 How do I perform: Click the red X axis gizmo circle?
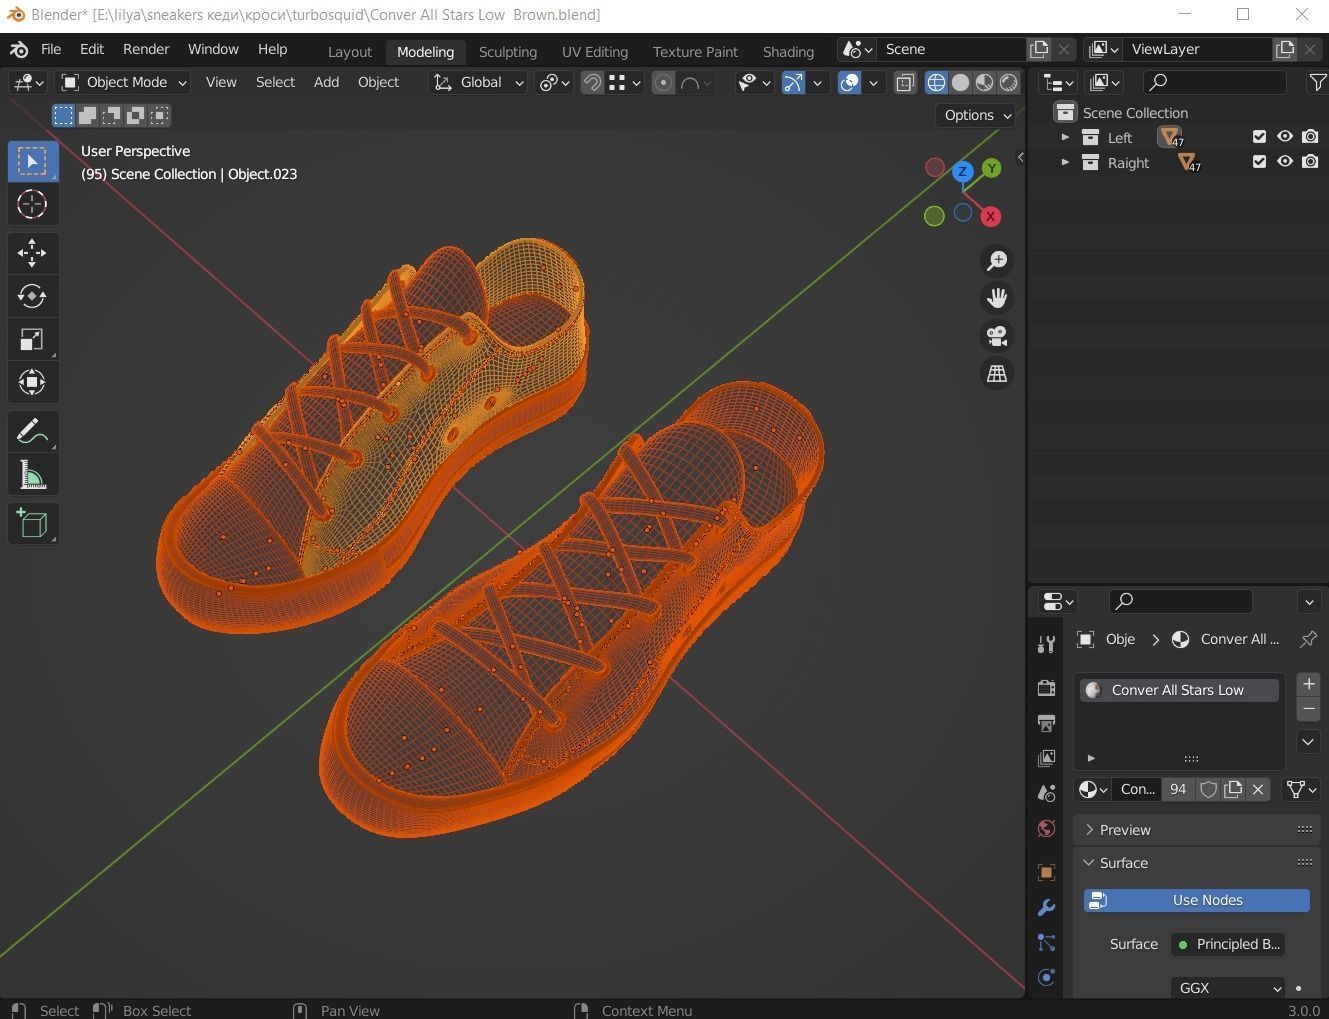(x=990, y=216)
